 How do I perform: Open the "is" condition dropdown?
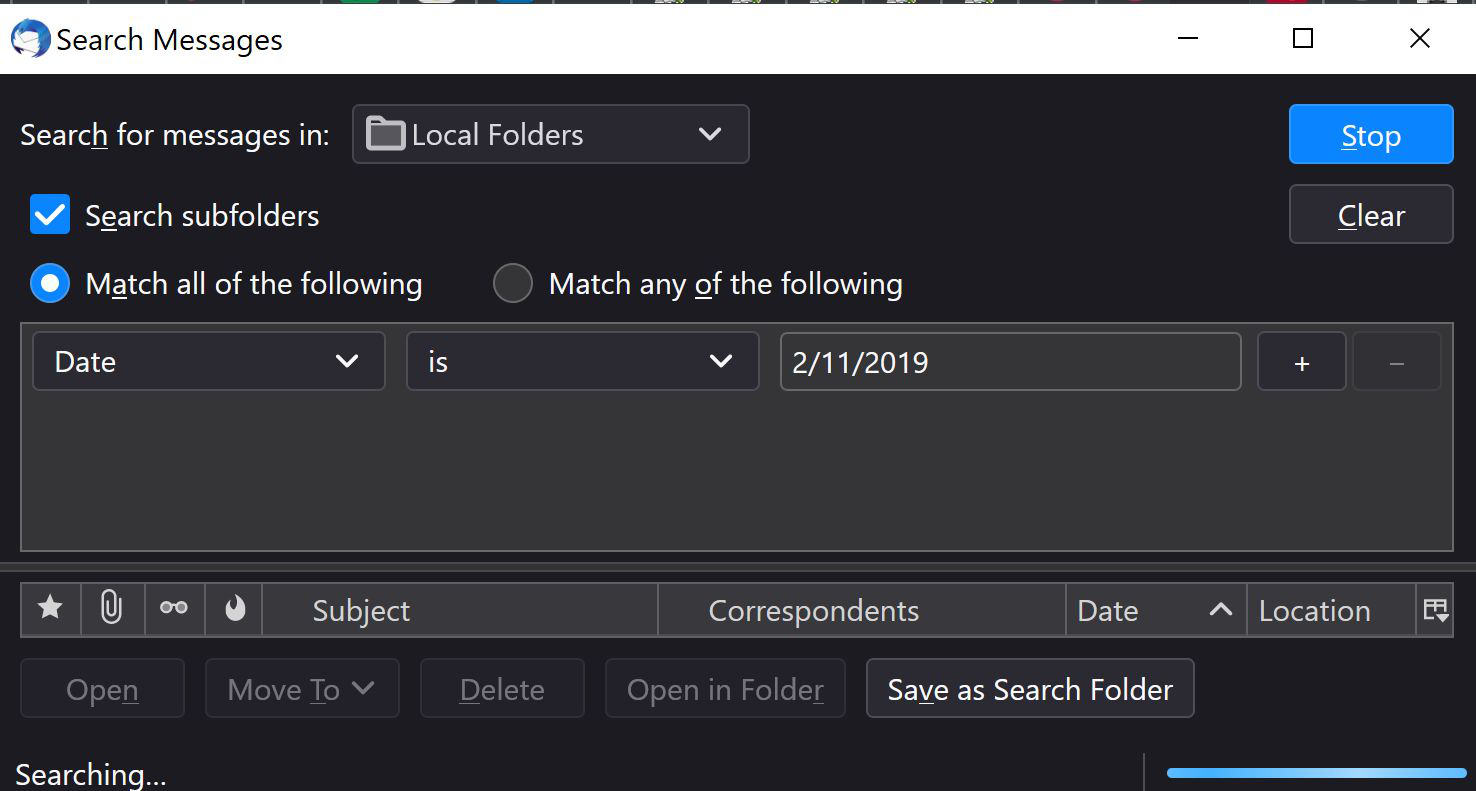[x=582, y=362]
